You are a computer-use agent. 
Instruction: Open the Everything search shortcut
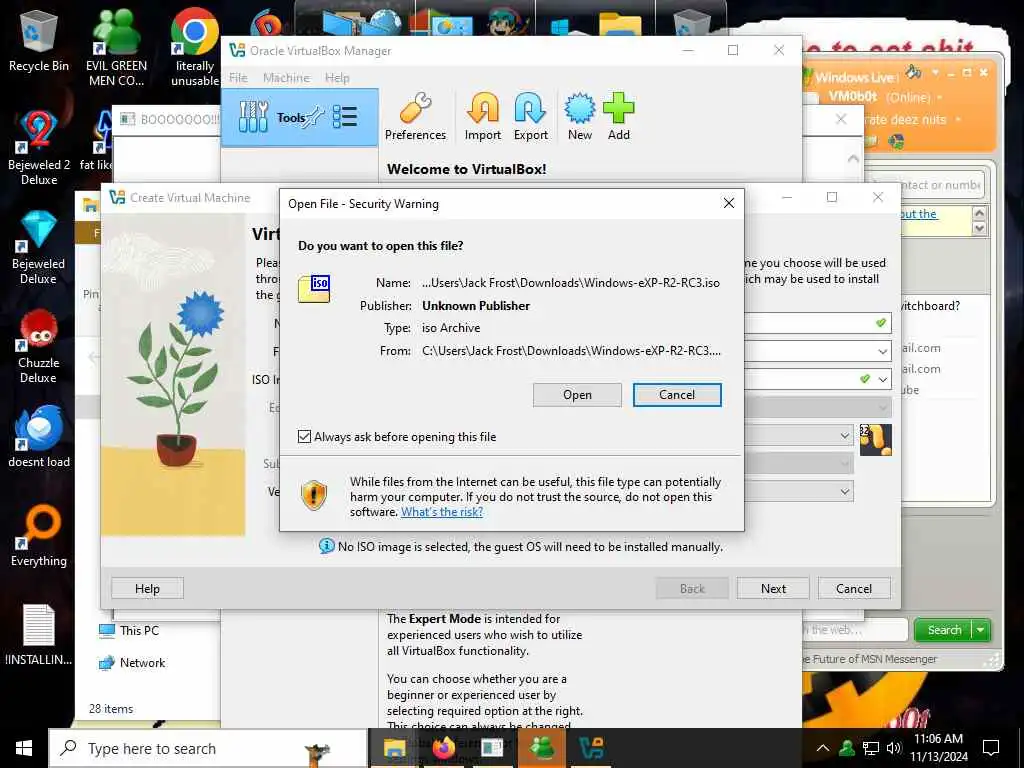coord(39,536)
